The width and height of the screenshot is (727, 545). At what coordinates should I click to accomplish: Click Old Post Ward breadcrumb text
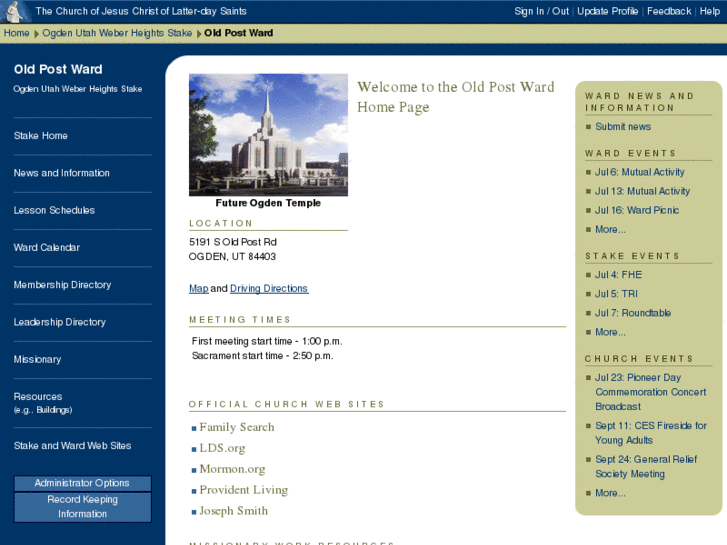[238, 33]
